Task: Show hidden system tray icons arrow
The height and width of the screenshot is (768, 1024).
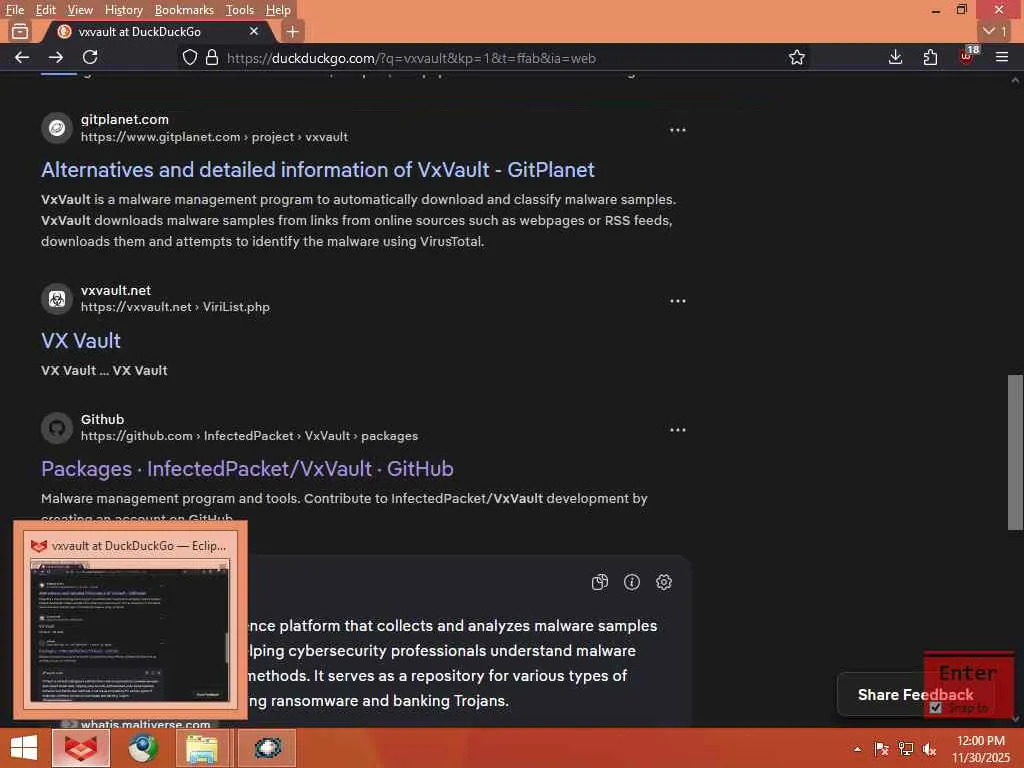Action: pyautogui.click(x=857, y=749)
